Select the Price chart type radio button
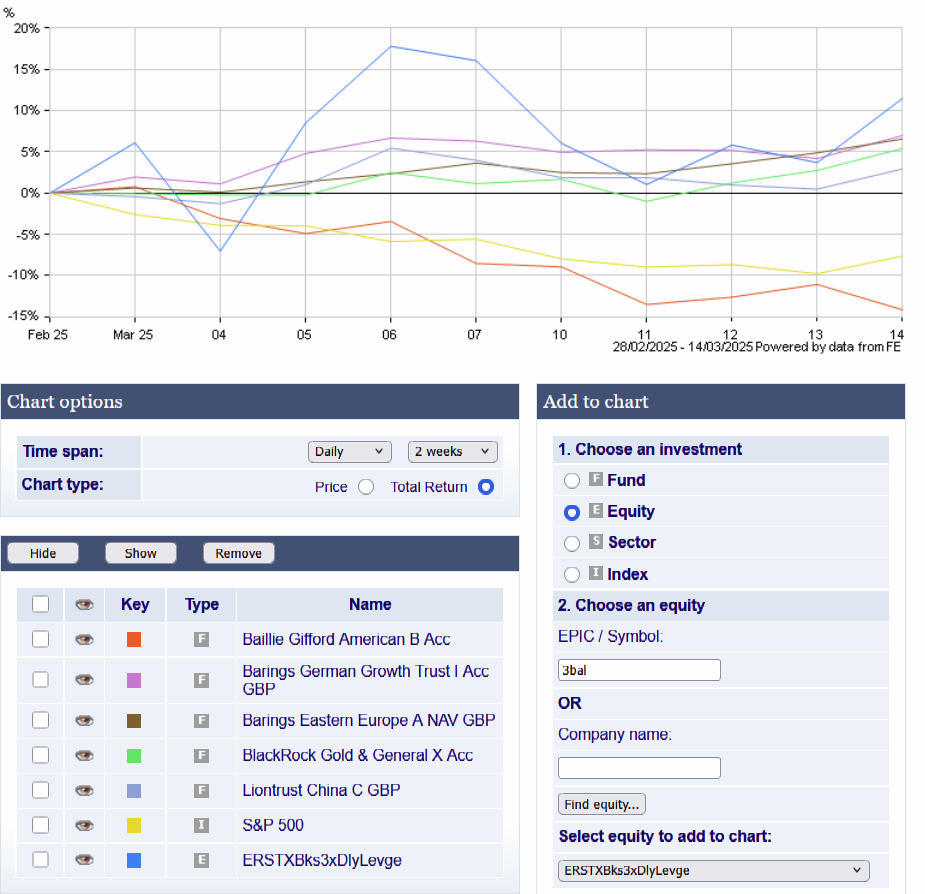 click(366, 487)
